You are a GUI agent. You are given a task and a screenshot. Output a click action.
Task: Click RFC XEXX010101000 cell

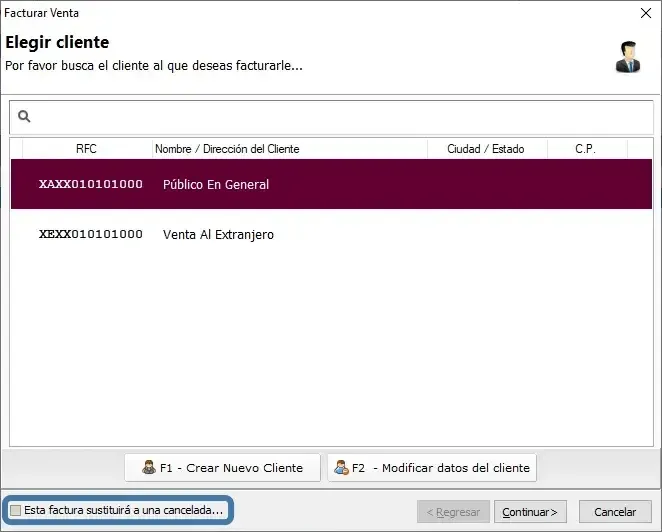(91, 234)
